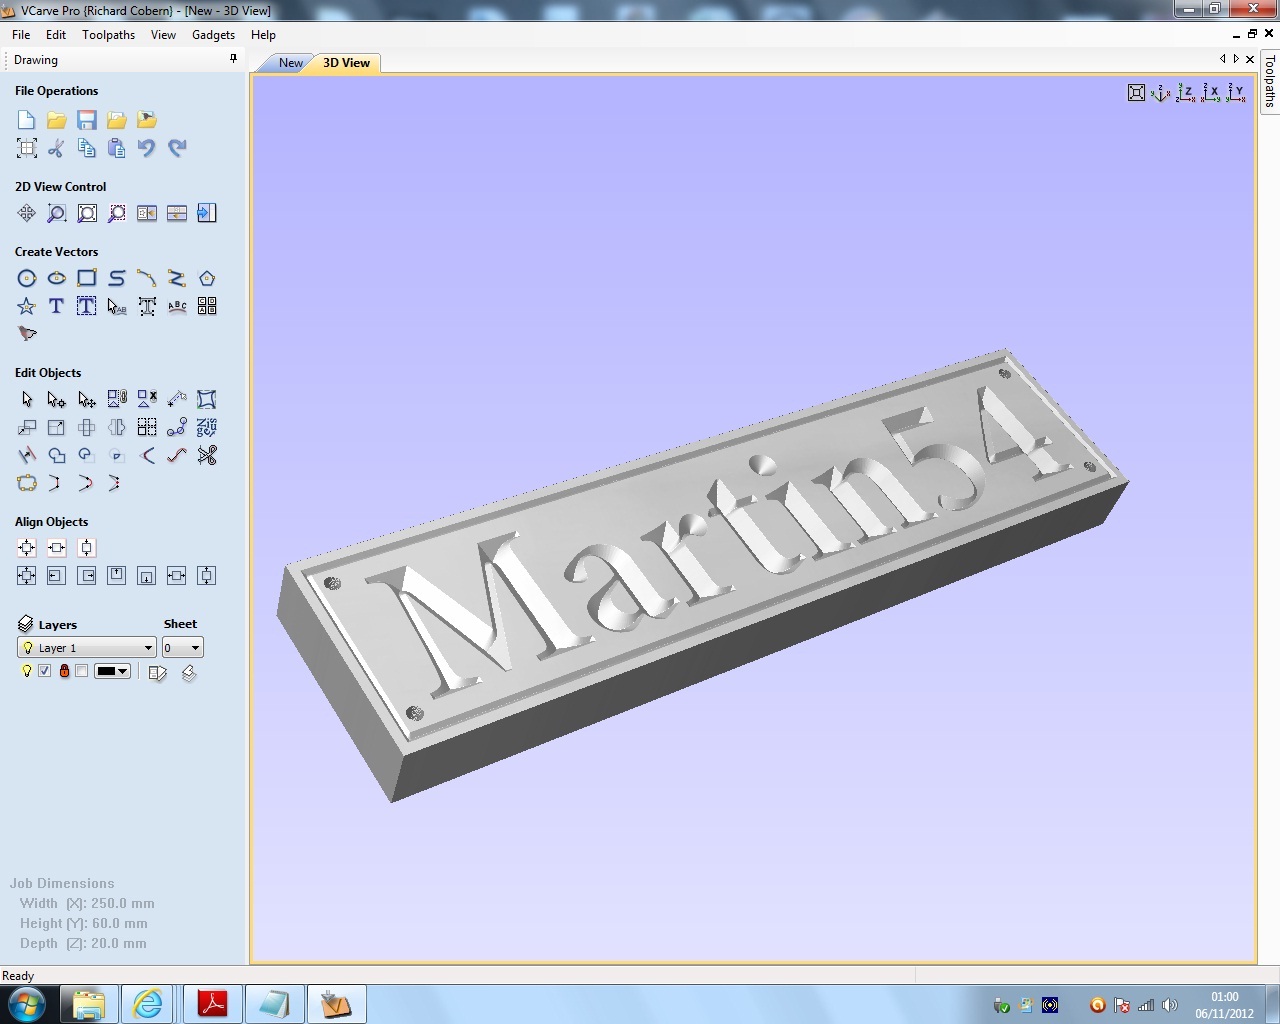Open the Gadgets menu
The width and height of the screenshot is (1280, 1024).
tap(213, 34)
